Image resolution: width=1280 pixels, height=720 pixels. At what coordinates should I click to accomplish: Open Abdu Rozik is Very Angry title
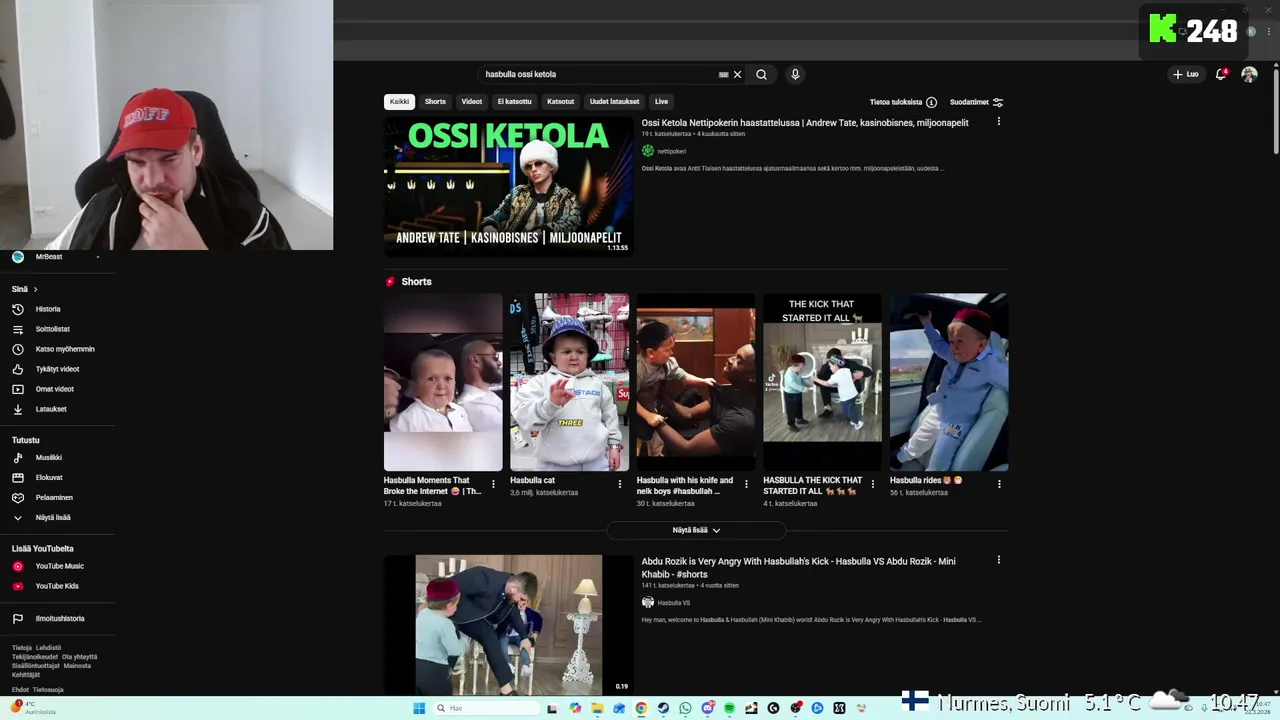point(798,567)
